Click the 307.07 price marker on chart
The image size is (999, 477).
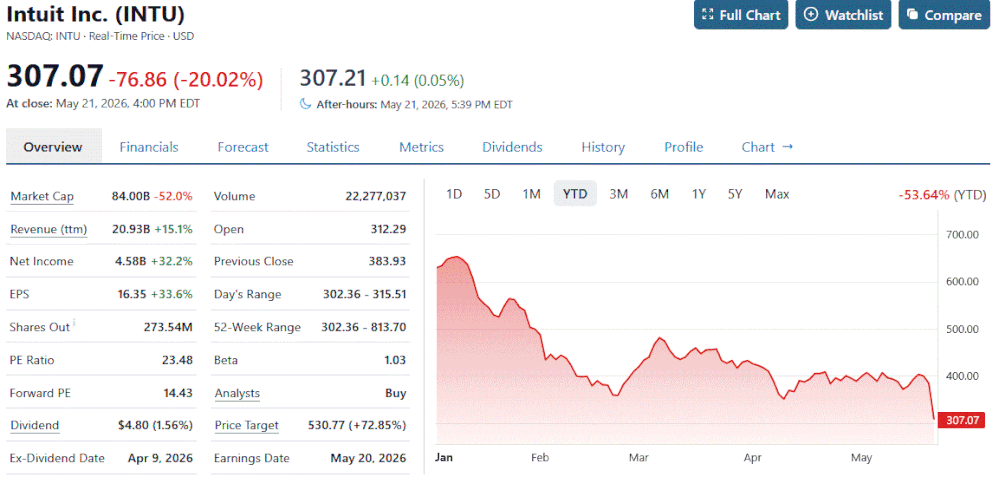point(963,420)
